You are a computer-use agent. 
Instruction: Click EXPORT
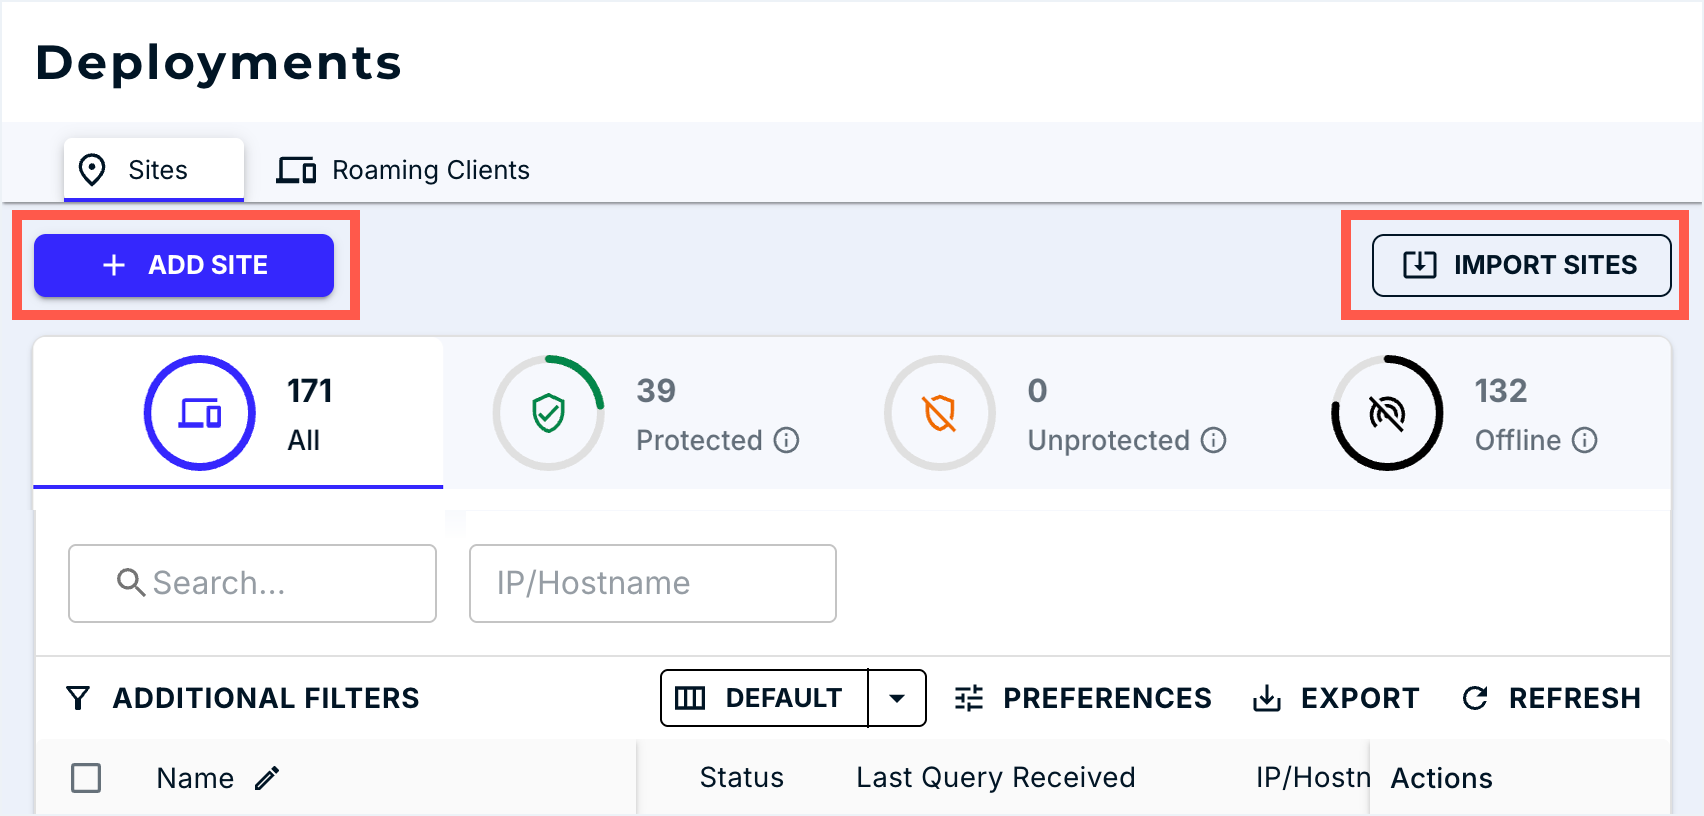click(x=1336, y=698)
